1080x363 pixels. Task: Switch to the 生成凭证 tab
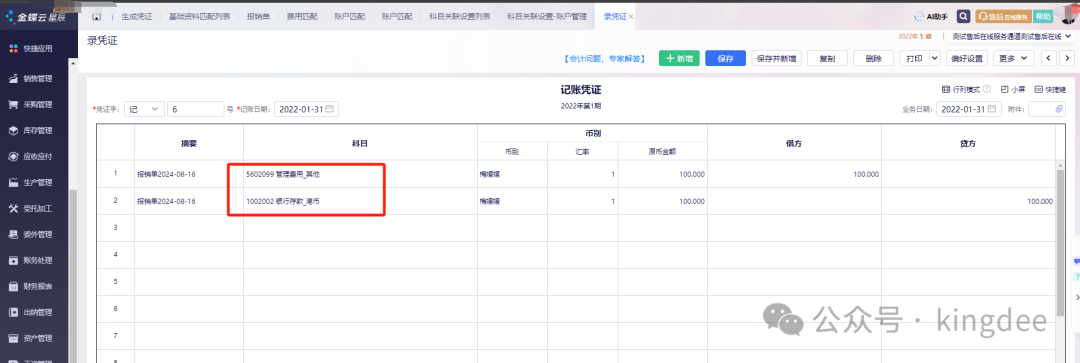click(136, 16)
